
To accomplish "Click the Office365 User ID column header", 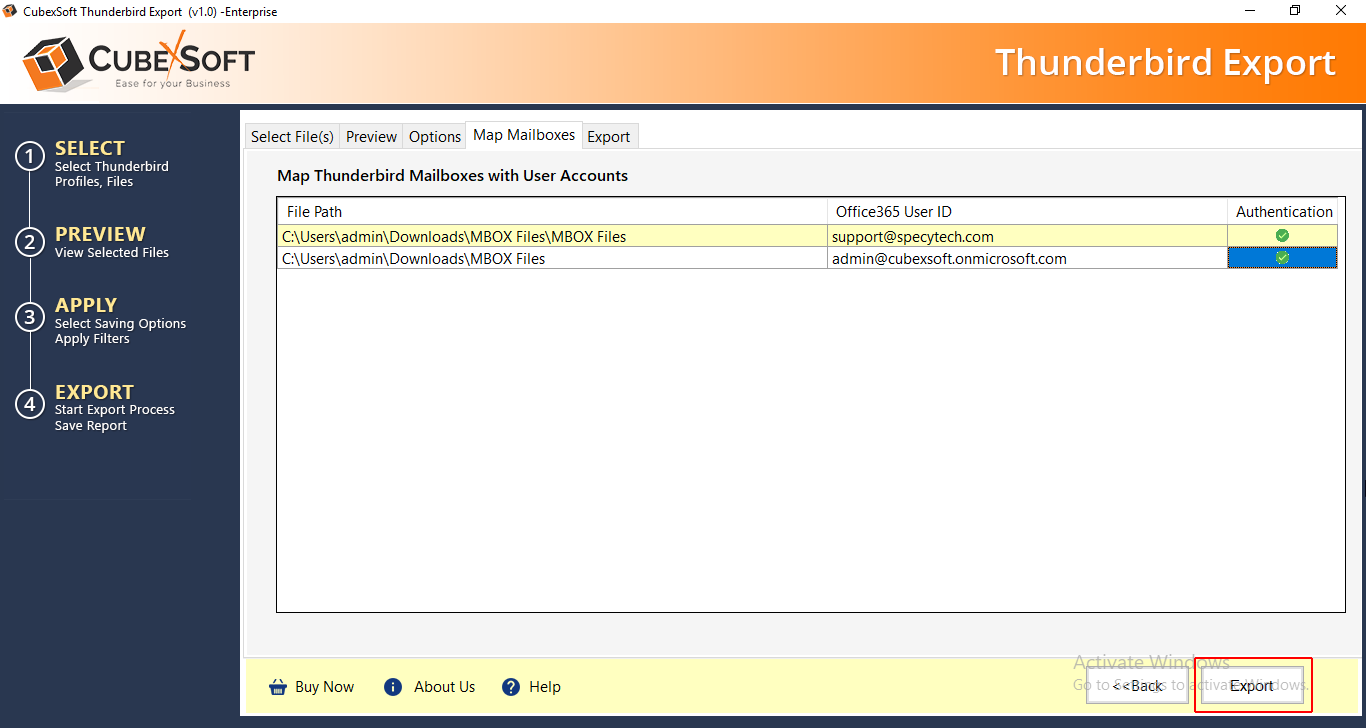I will pyautogui.click(x=1027, y=212).
